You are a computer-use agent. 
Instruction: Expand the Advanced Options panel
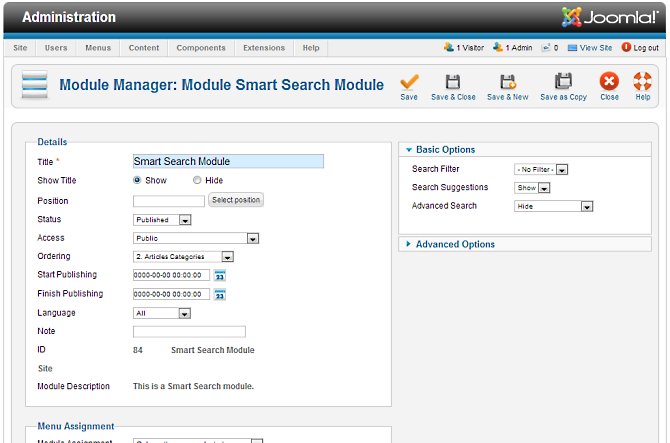tap(525, 244)
